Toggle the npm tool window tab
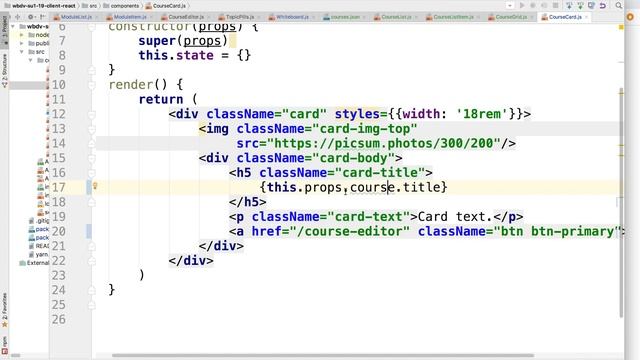The image size is (640, 360). 4,345
